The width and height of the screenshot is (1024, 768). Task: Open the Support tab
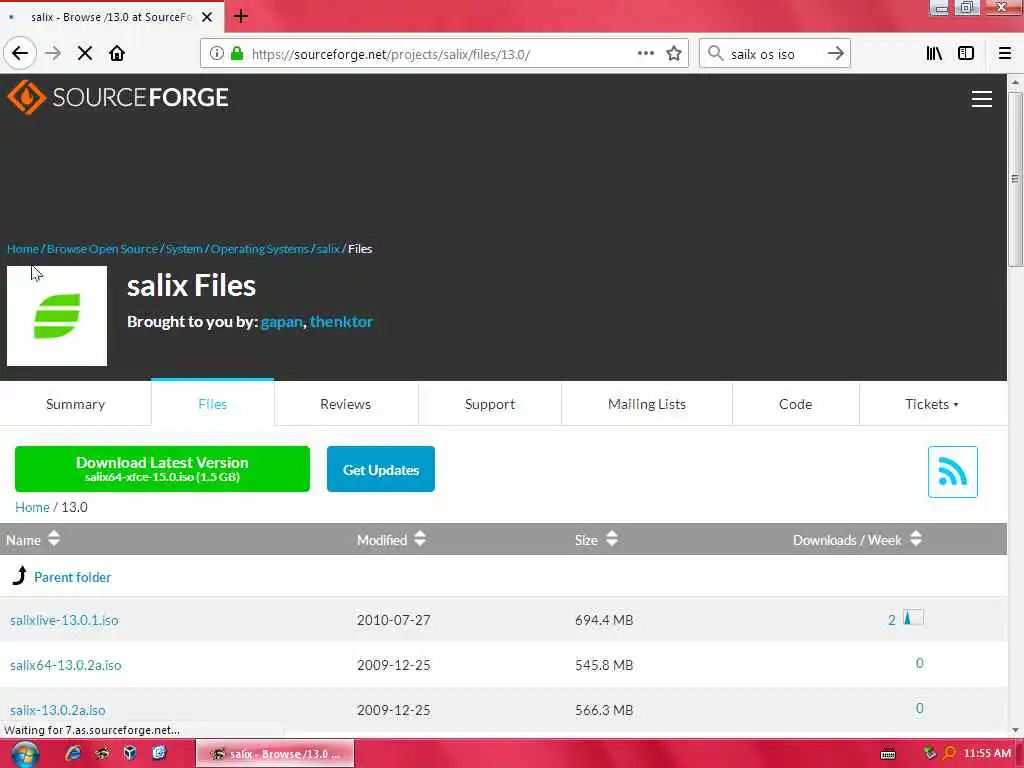point(490,404)
